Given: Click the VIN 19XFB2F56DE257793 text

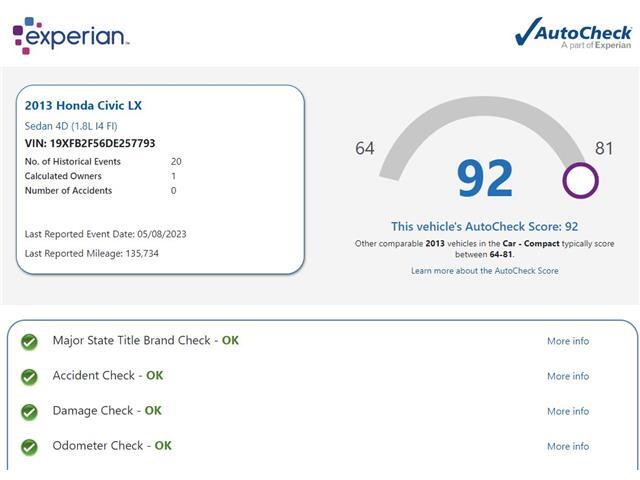Looking at the screenshot, I should (90, 143).
